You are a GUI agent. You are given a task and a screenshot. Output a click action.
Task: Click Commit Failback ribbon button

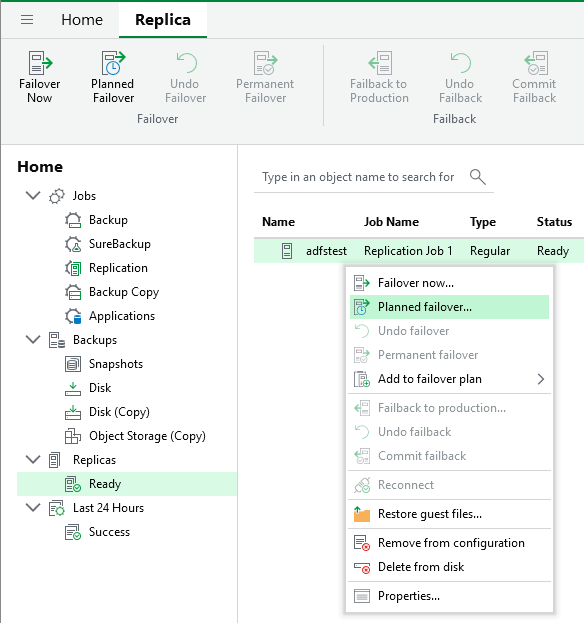tap(534, 77)
